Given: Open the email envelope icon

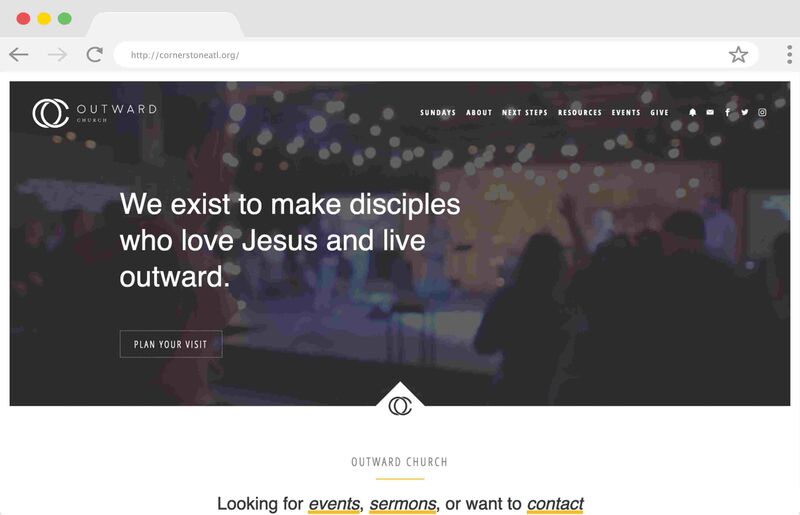Looking at the screenshot, I should point(710,112).
